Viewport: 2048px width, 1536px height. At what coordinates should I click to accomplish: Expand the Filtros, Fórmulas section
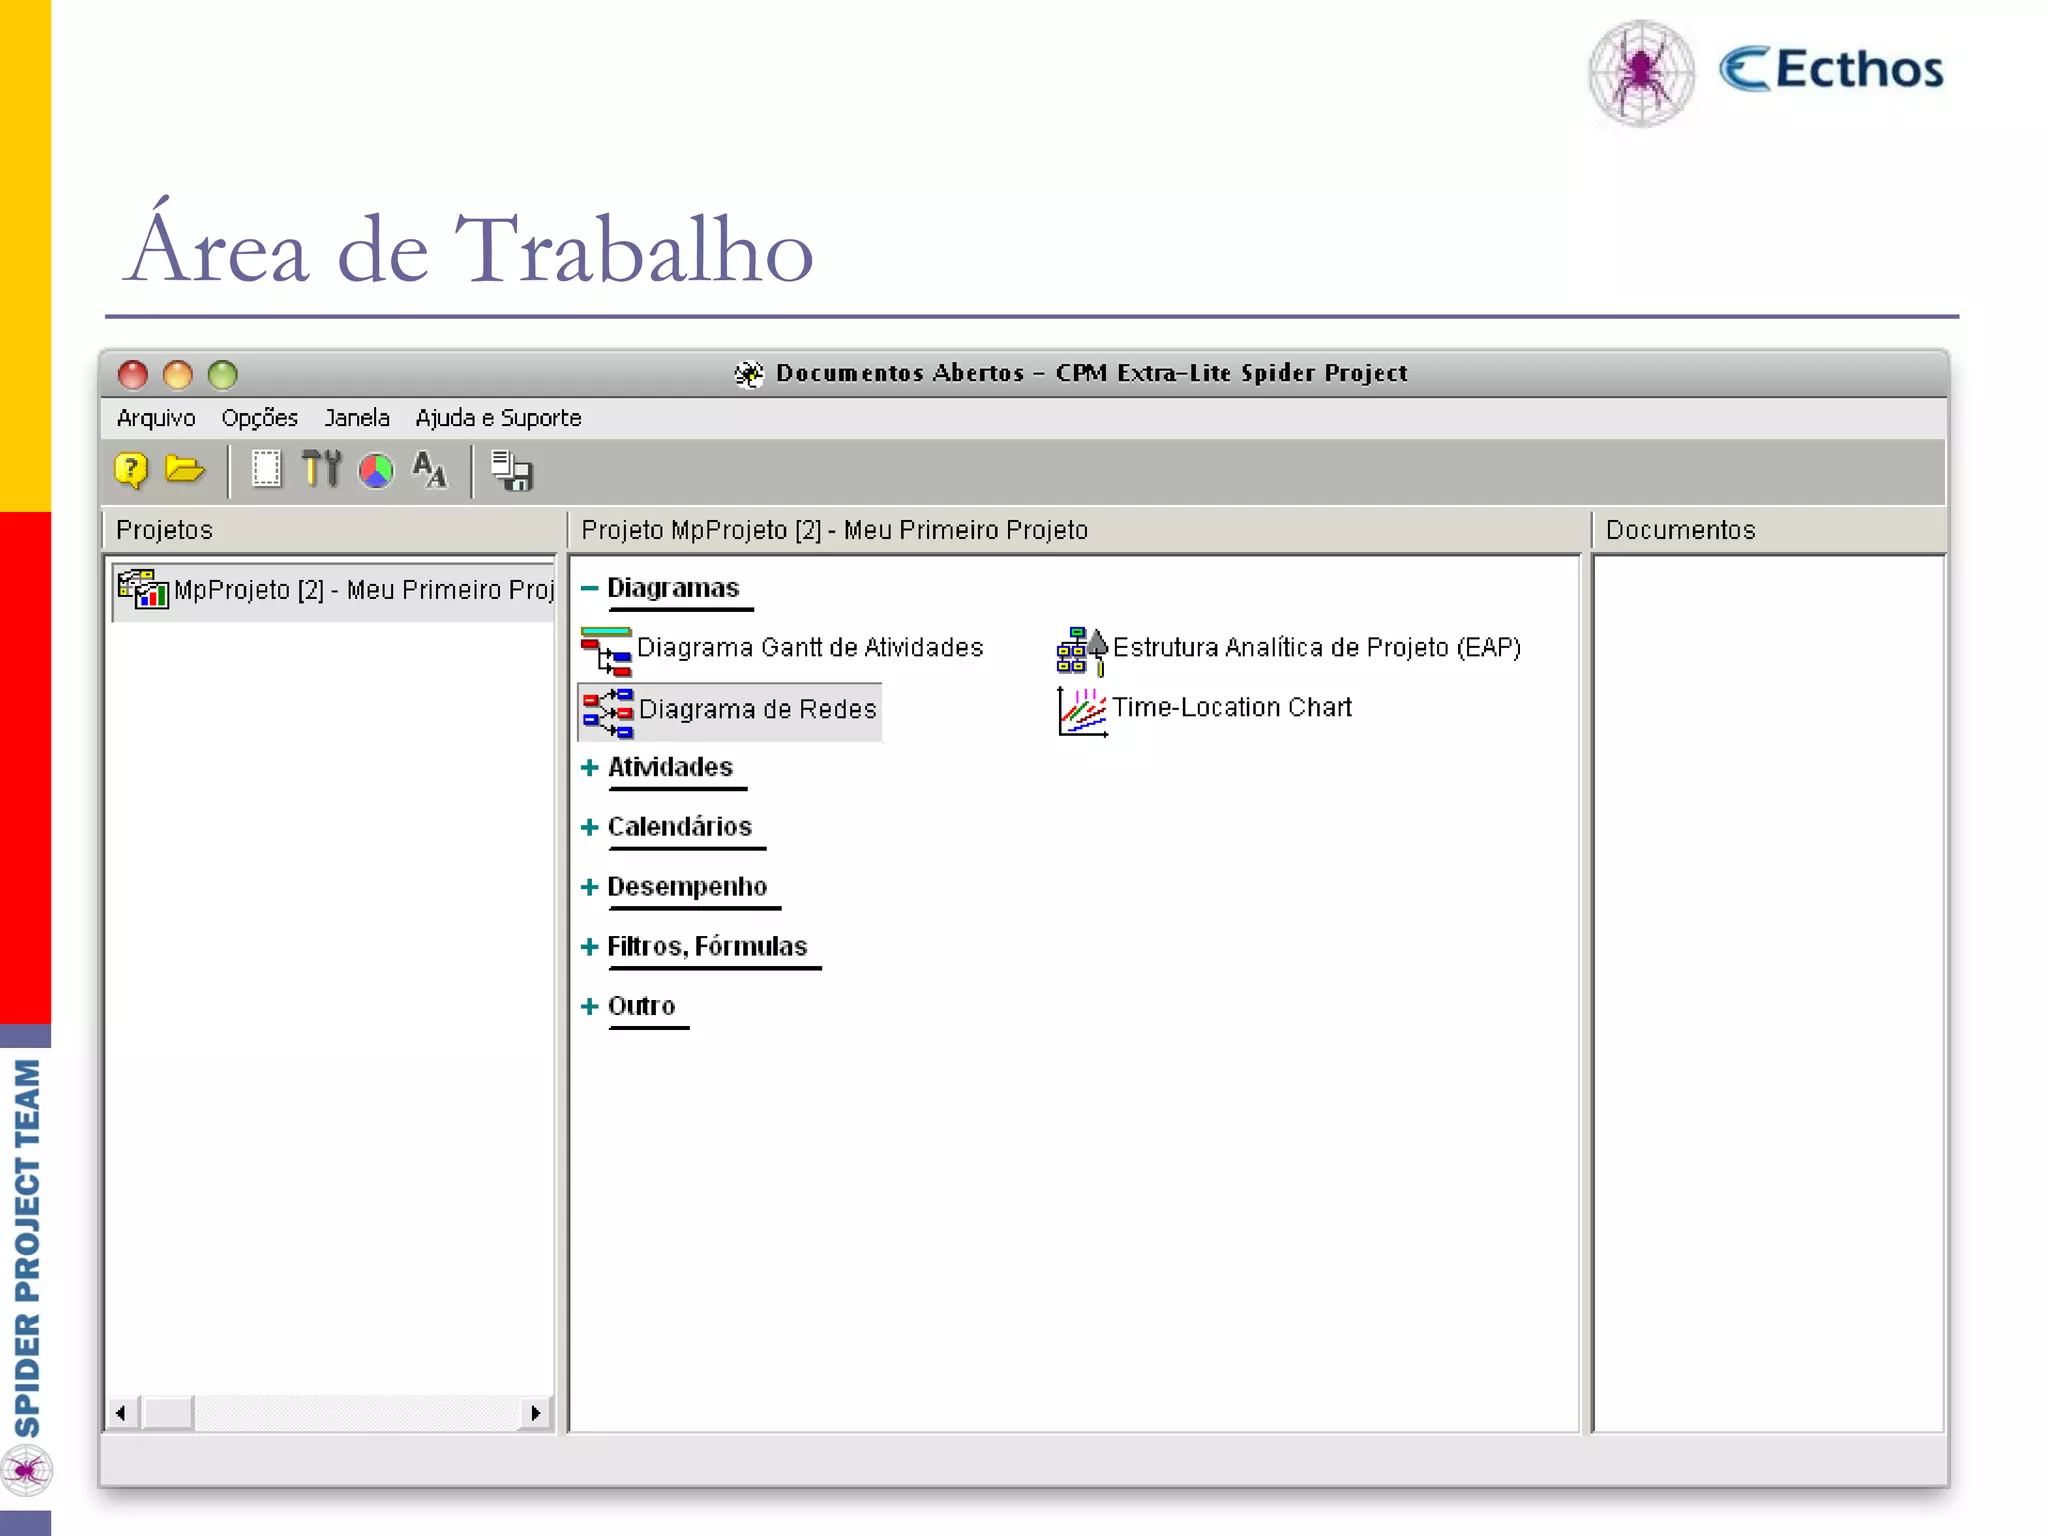(589, 946)
